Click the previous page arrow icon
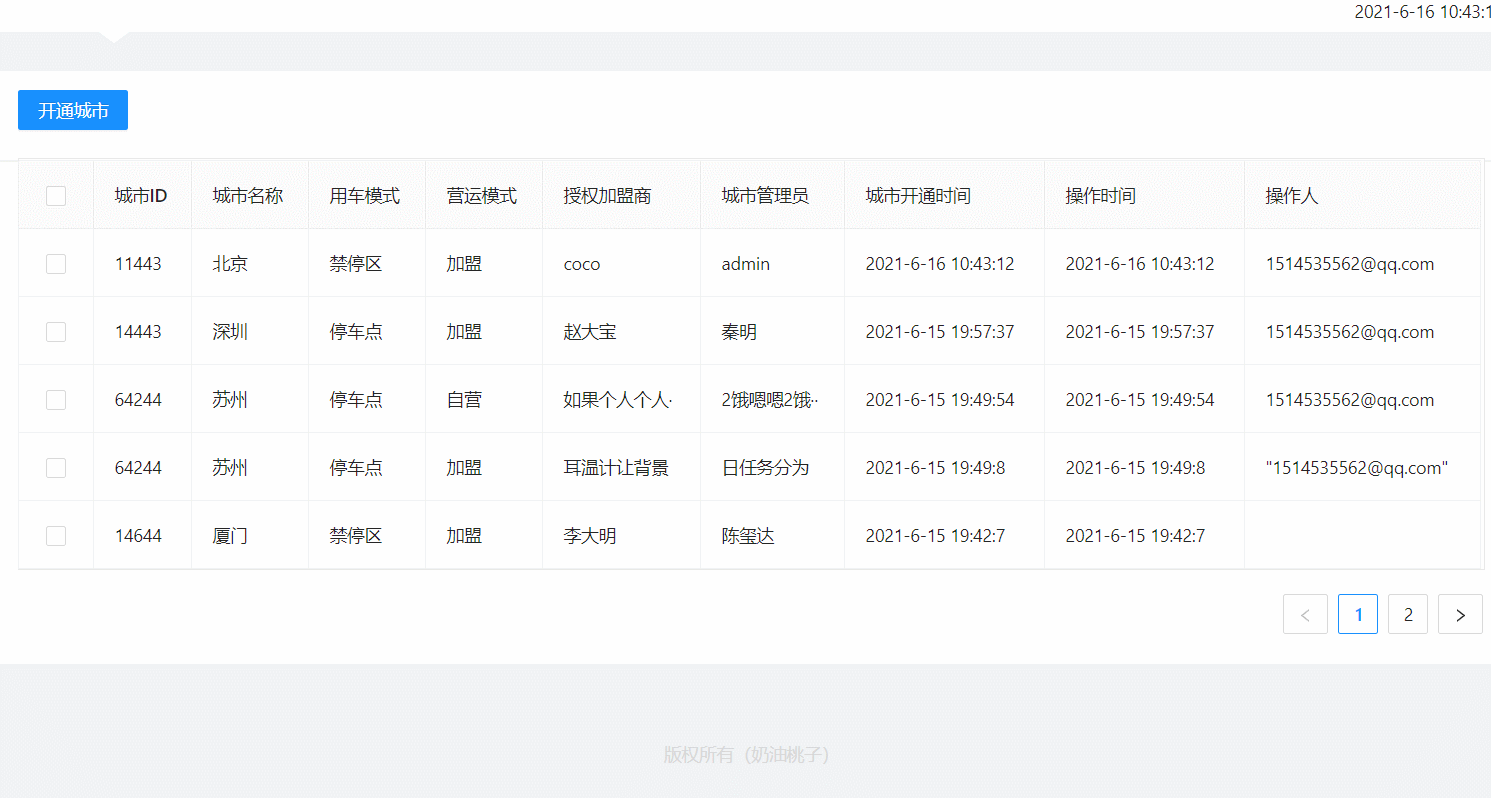1491x798 pixels. click(x=1305, y=614)
